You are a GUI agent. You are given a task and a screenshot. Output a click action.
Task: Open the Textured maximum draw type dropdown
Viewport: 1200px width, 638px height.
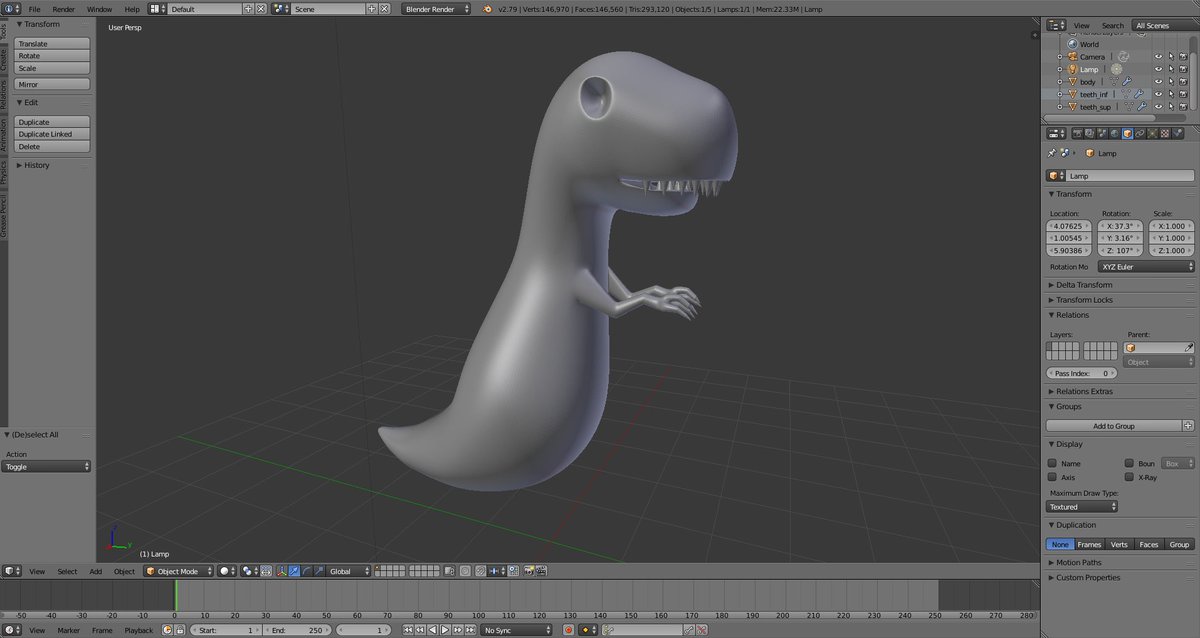[x=1082, y=507]
